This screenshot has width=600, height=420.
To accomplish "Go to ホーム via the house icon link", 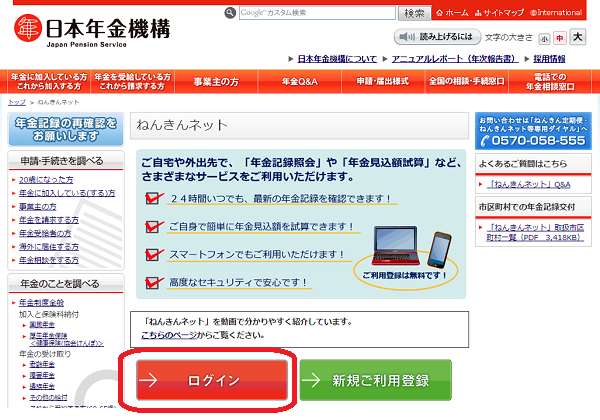I will pyautogui.click(x=452, y=13).
